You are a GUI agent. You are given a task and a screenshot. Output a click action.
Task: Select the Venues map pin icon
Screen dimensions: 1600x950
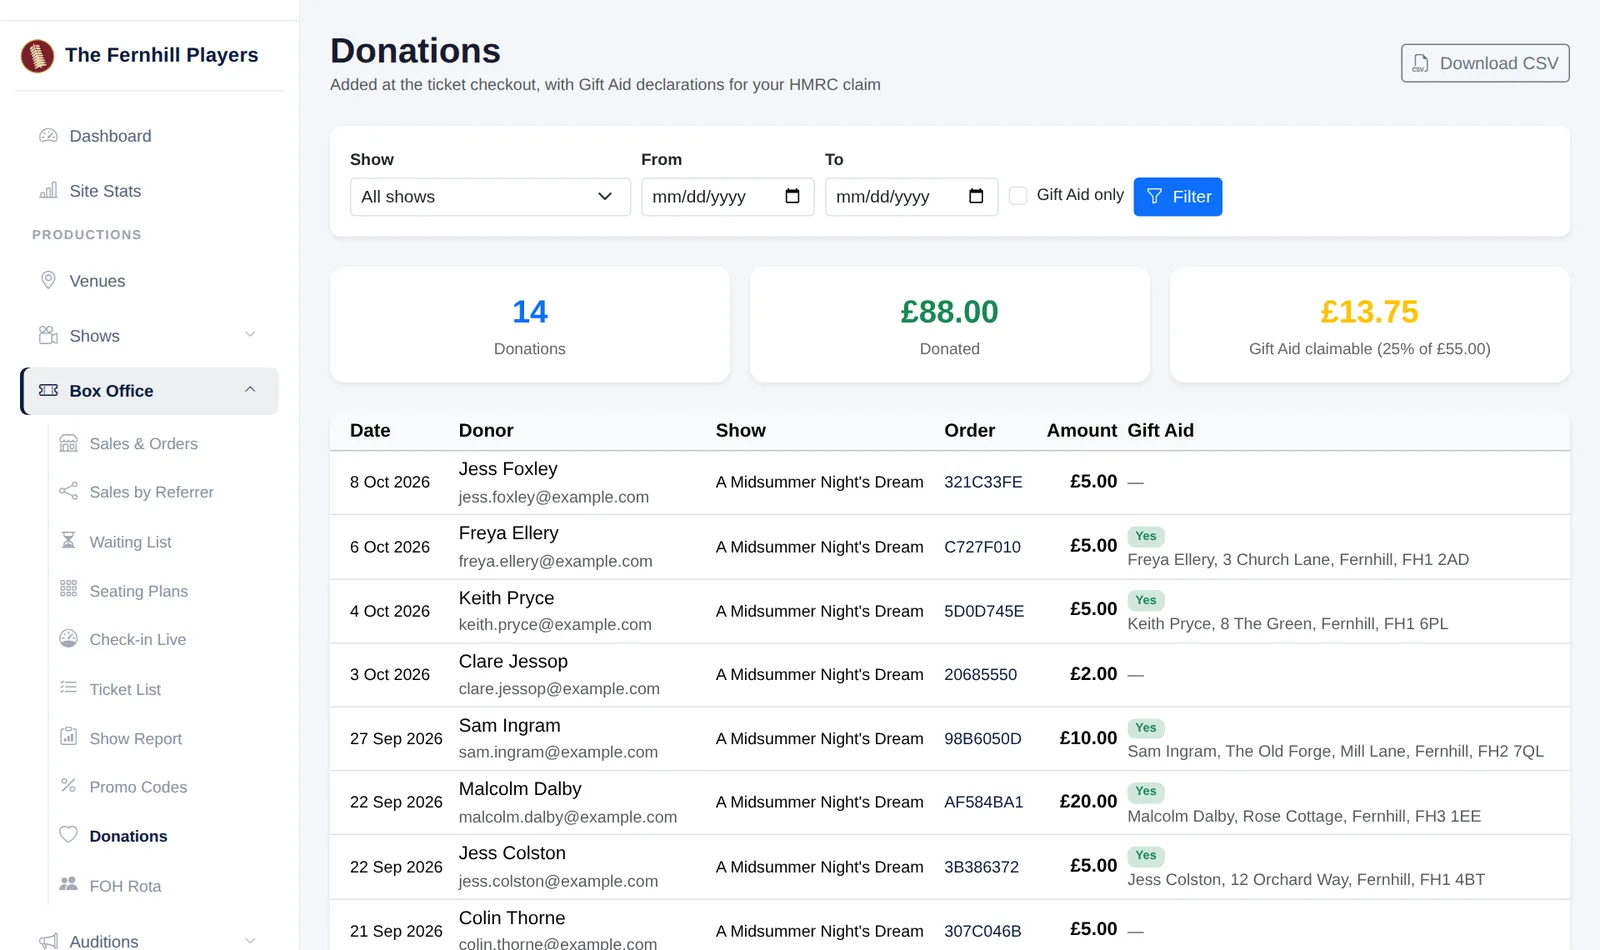(x=48, y=280)
